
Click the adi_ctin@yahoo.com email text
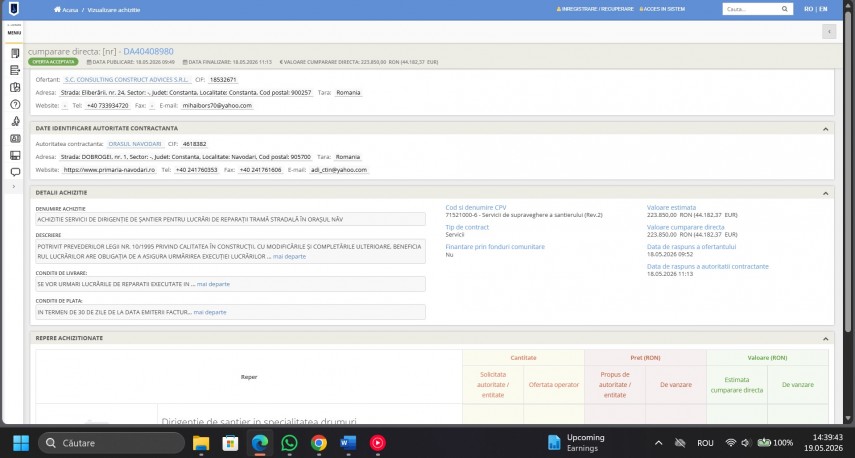click(339, 170)
